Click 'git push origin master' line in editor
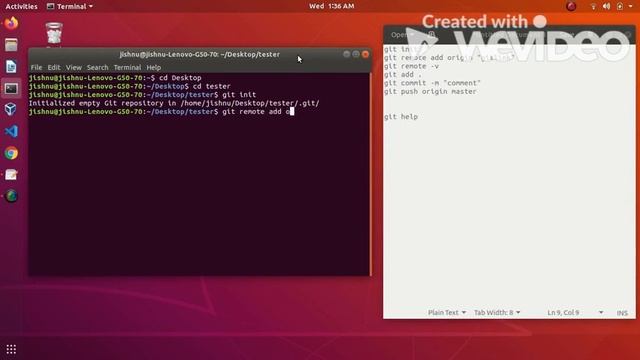Screen dimensions: 640x360 pyautogui.click(x=430, y=91)
